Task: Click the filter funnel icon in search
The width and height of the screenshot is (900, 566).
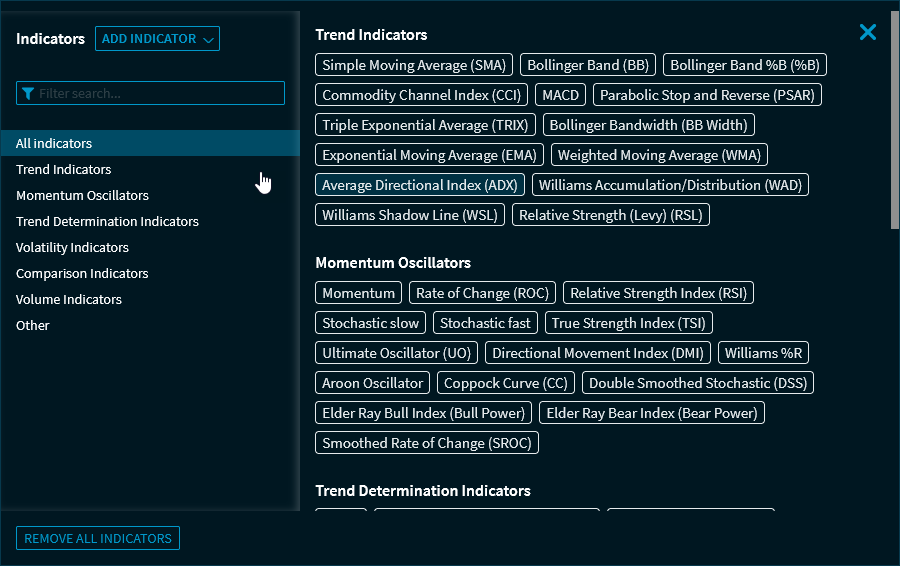Action: [x=28, y=93]
